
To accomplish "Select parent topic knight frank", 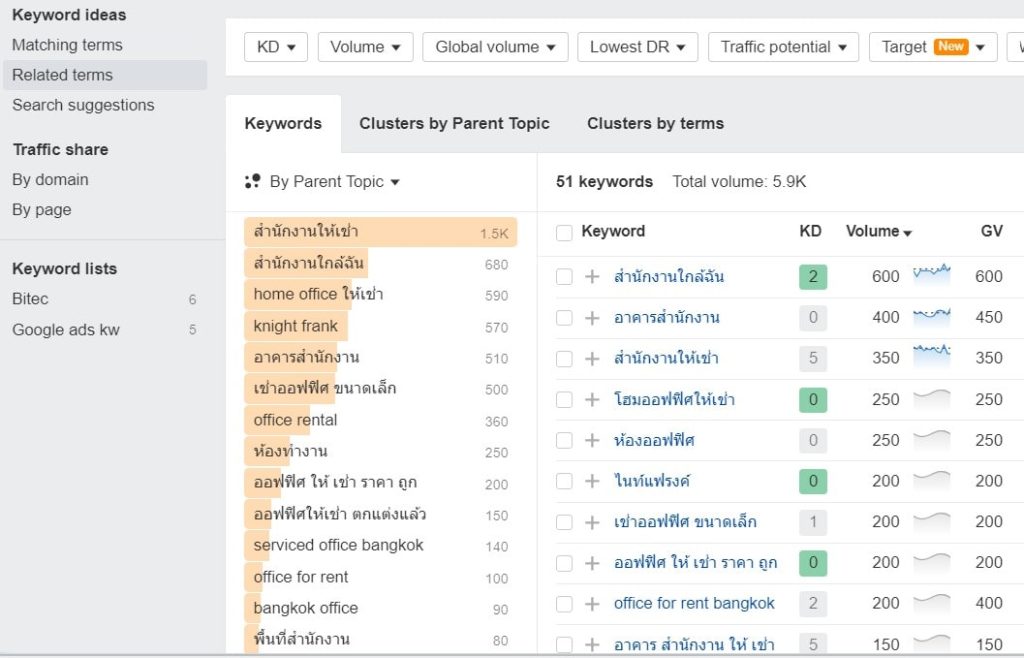I will coord(381,326).
